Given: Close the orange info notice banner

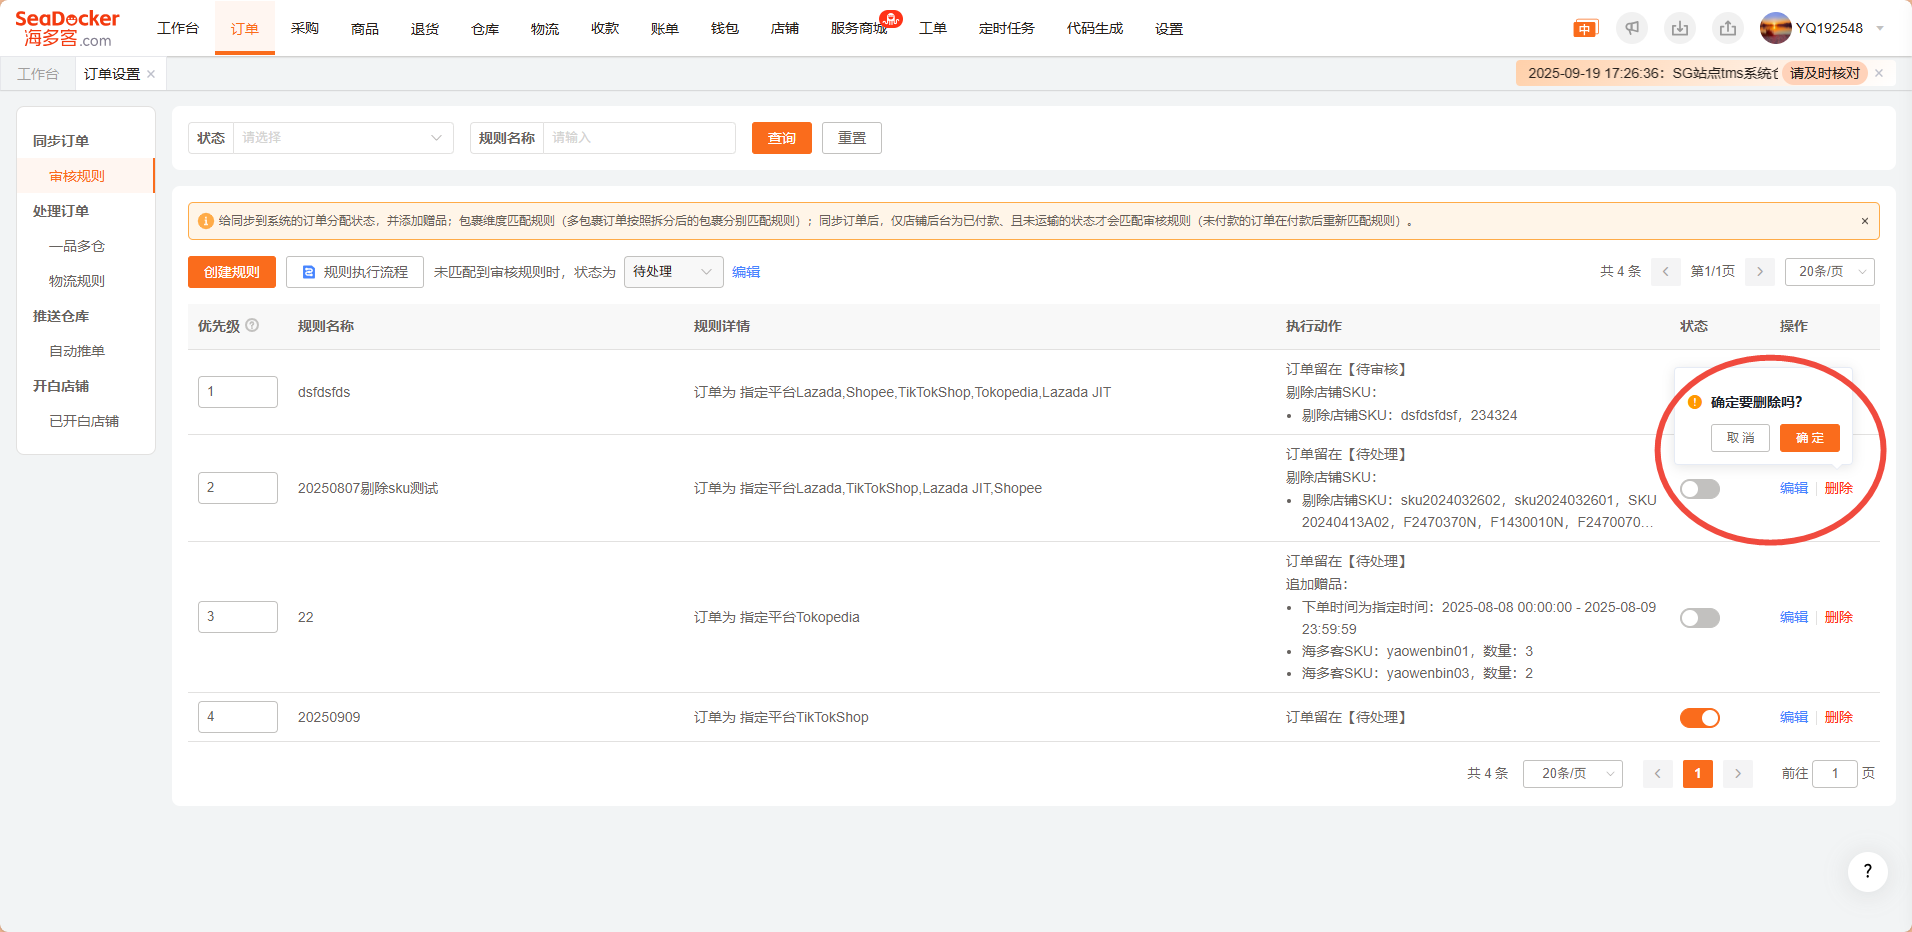Looking at the screenshot, I should tap(1864, 221).
